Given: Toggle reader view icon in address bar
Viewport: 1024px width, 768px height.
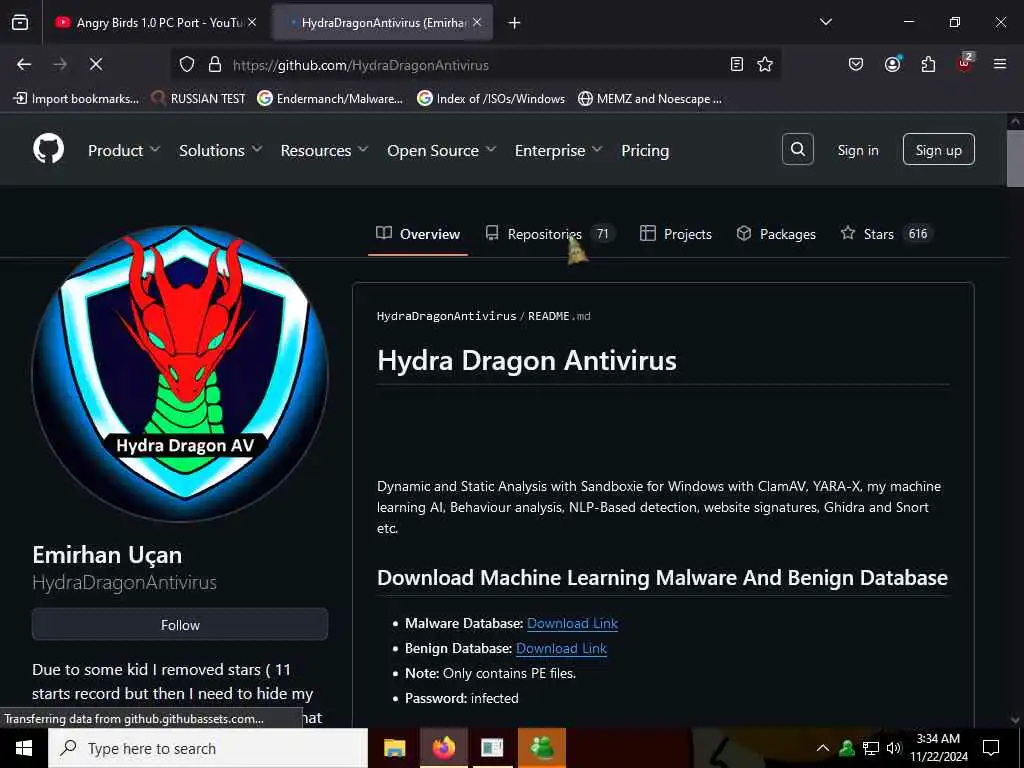Looking at the screenshot, I should tap(737, 64).
